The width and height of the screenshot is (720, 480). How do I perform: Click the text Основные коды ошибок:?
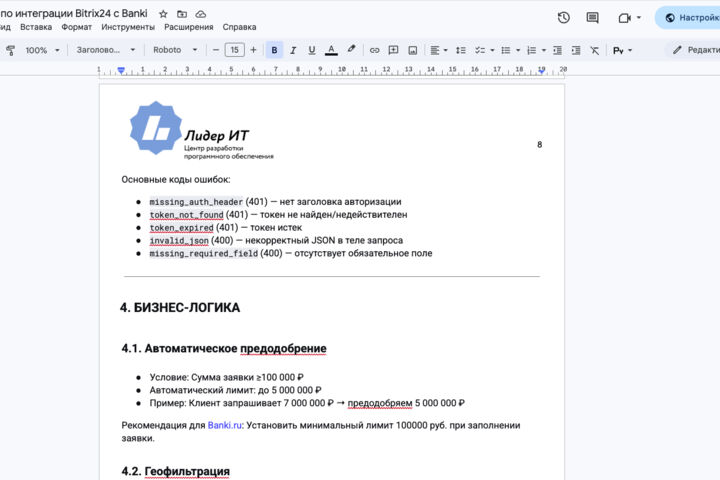pos(176,180)
